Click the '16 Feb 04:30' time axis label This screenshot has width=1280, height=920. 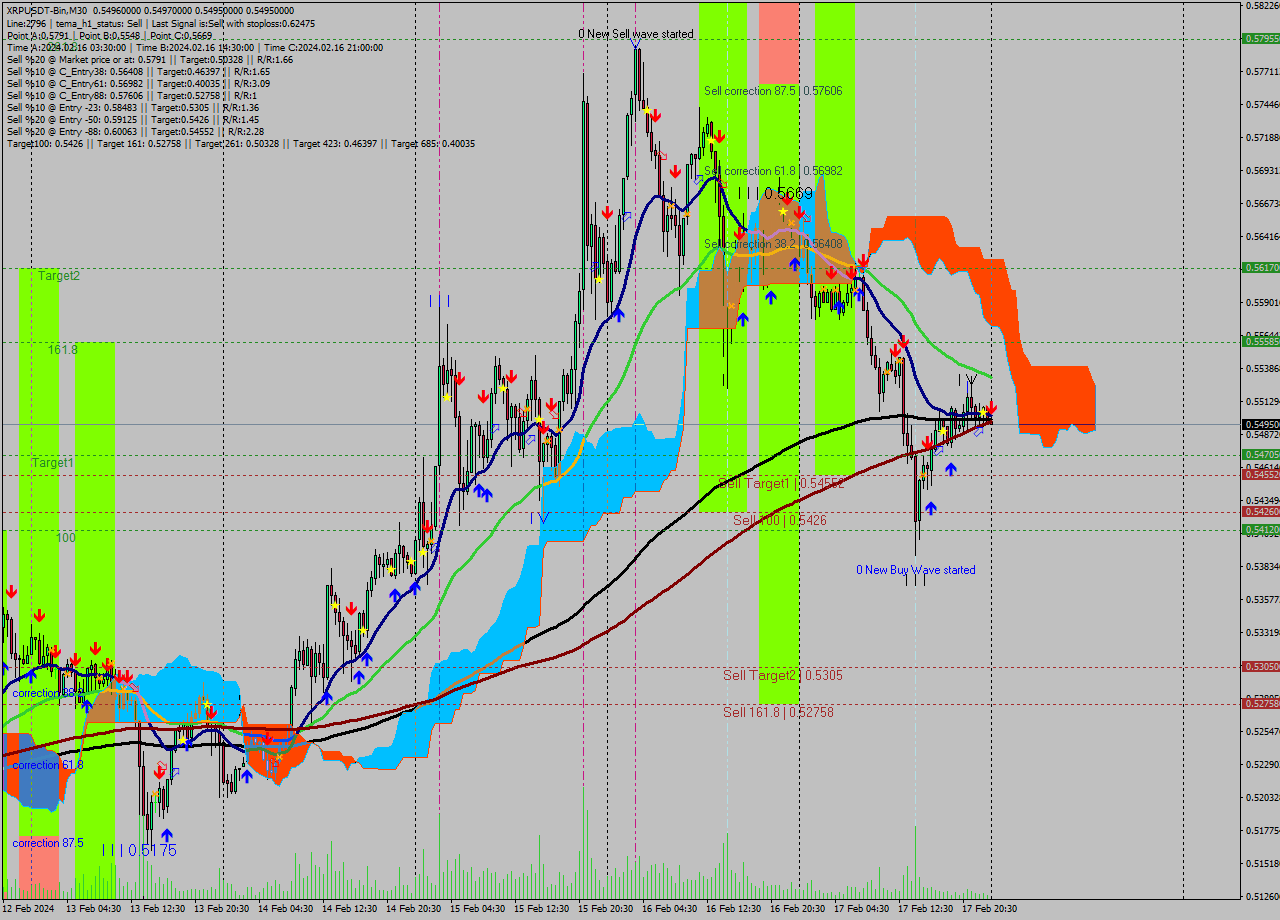(670, 909)
